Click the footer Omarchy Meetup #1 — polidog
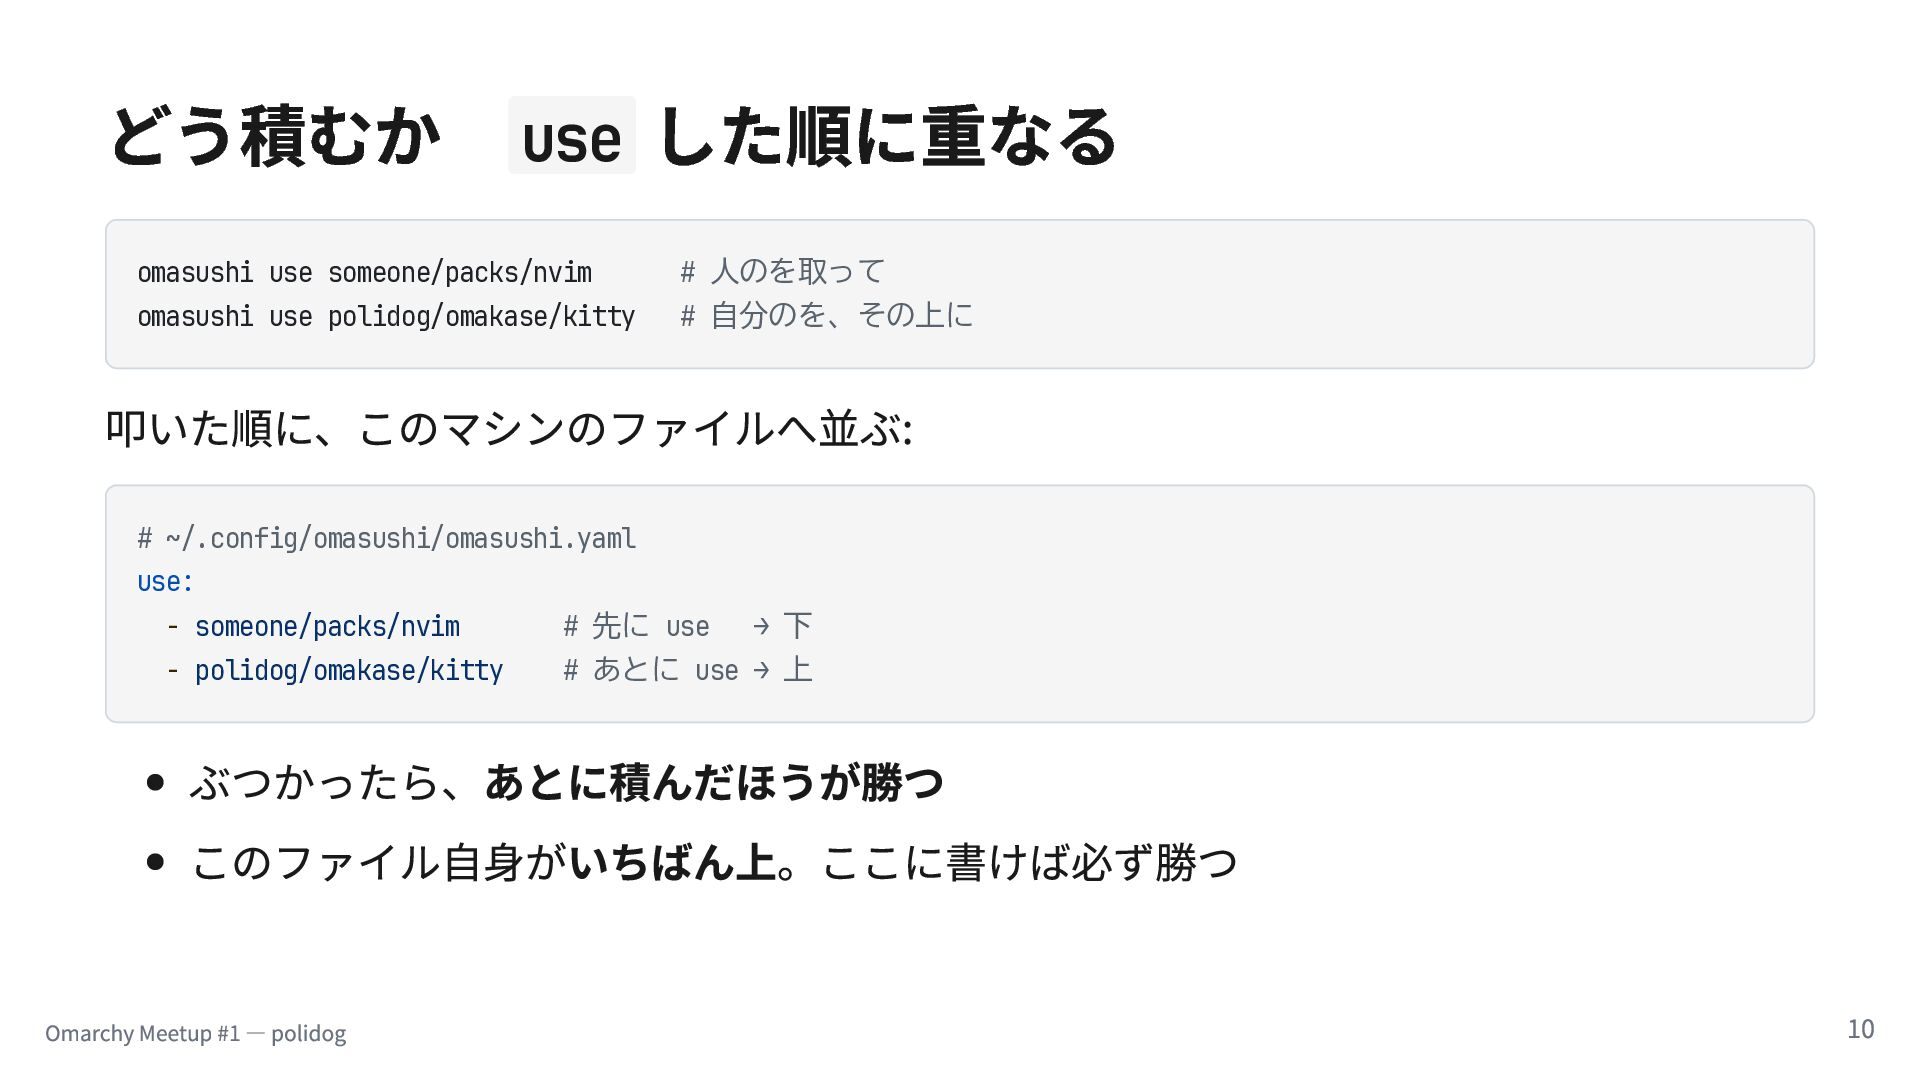 (x=195, y=1033)
